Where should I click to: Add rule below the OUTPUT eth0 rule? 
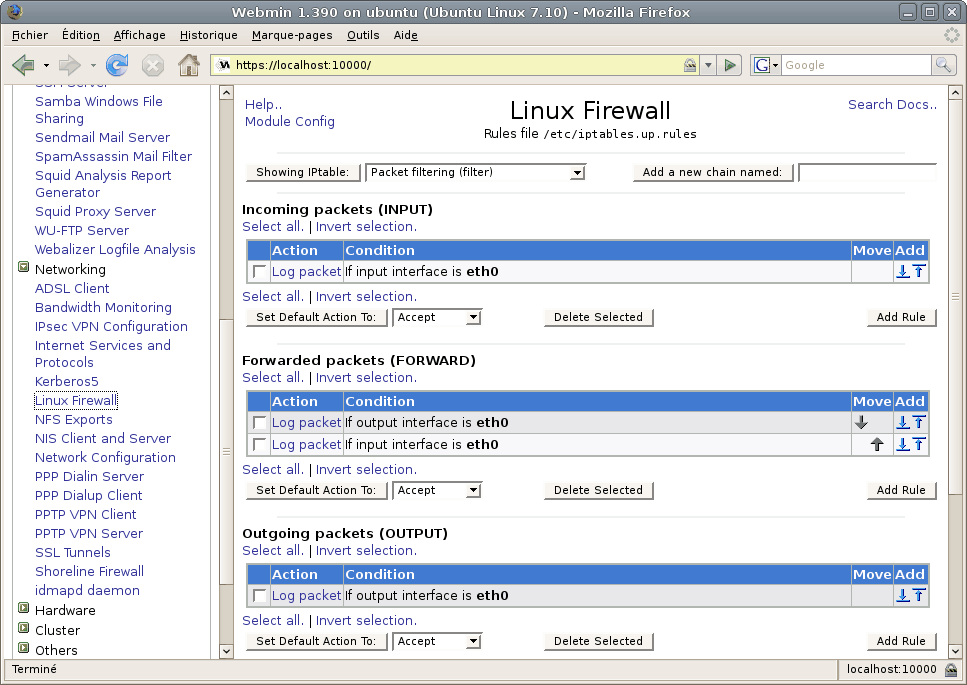(x=903, y=595)
